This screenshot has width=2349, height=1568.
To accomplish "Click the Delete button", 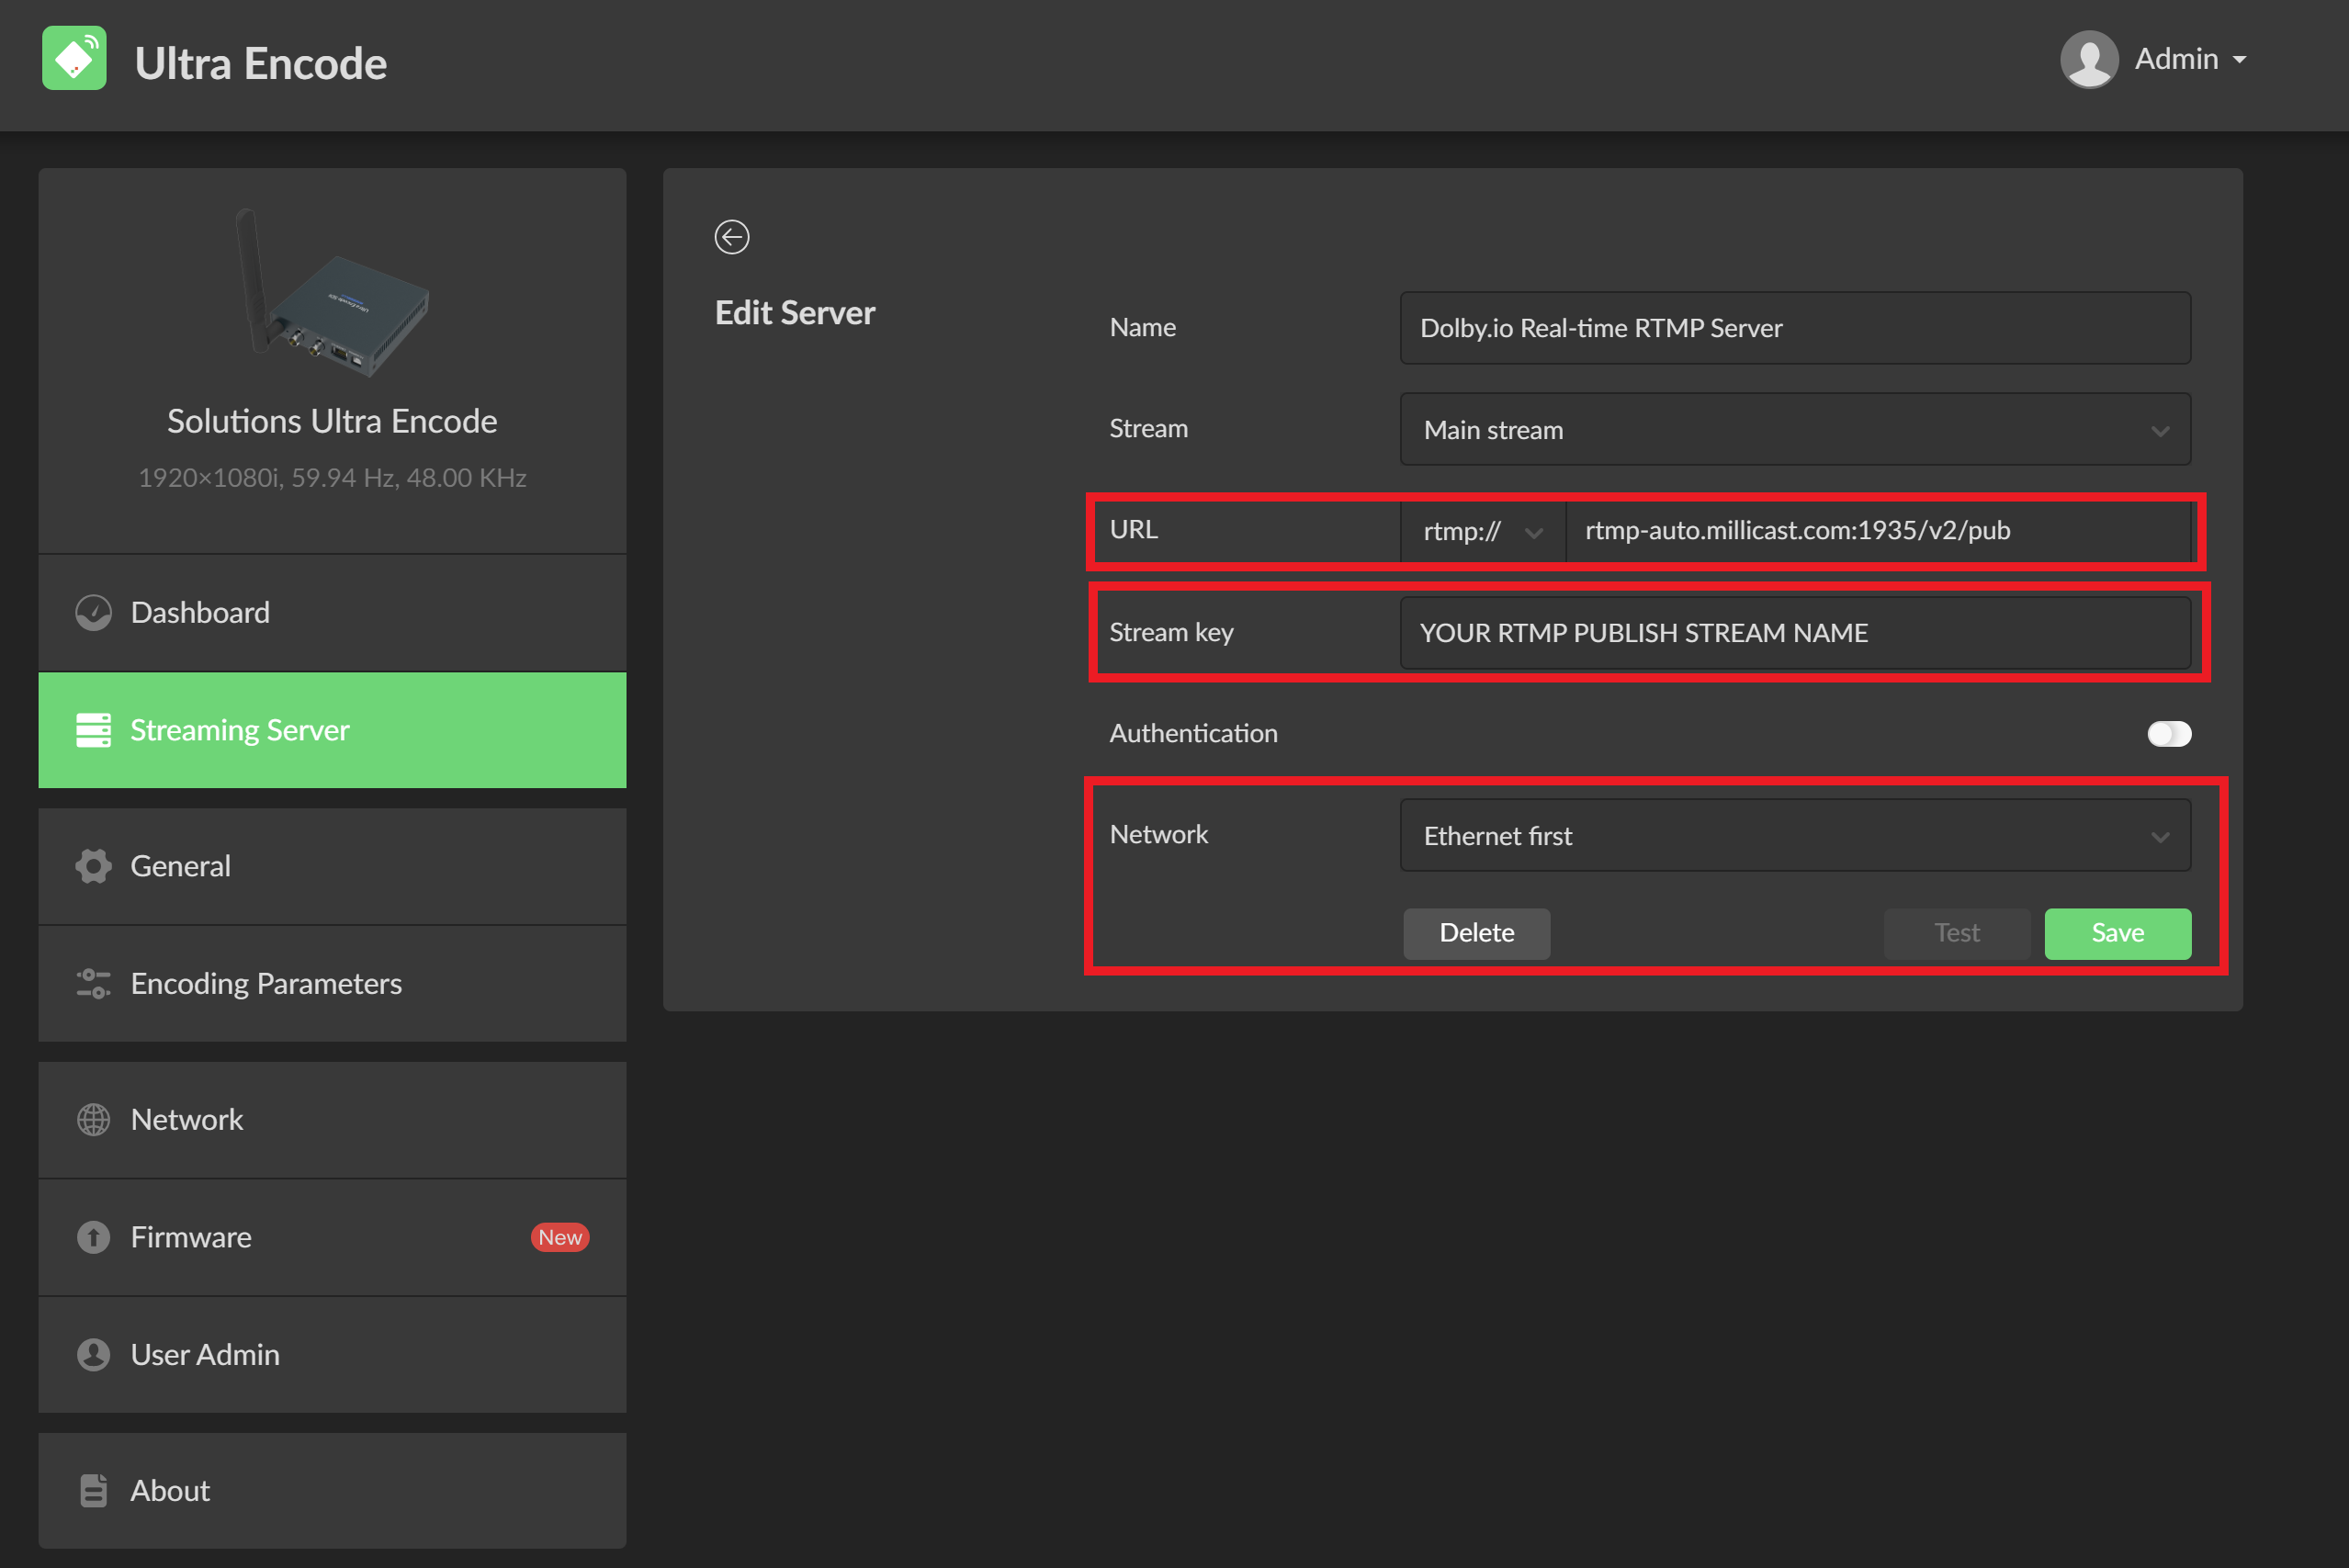I will [1476, 933].
